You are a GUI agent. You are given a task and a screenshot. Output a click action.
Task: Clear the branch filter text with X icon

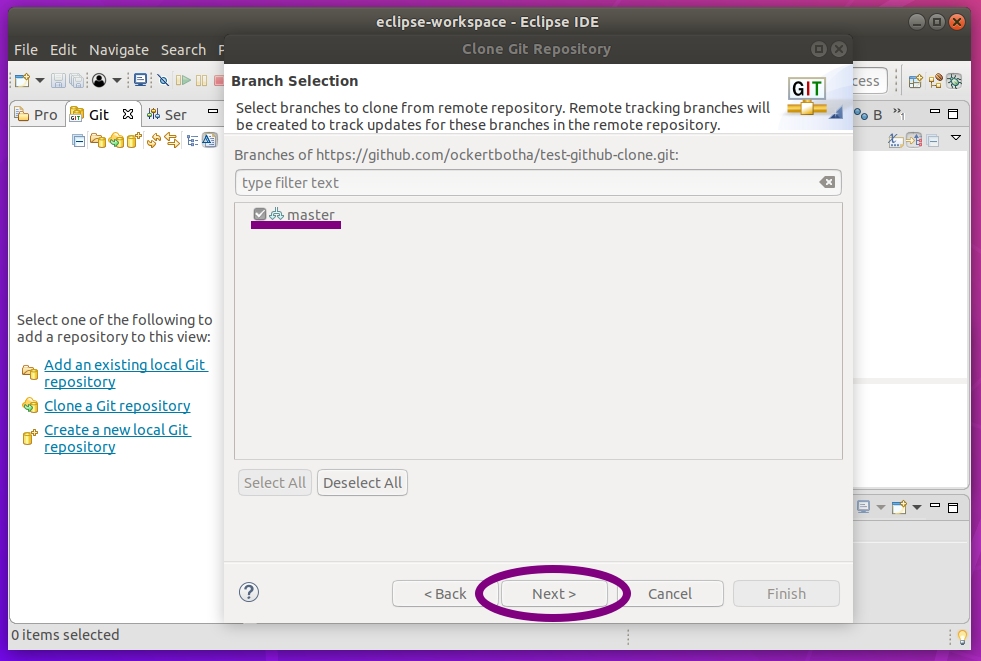coord(827,182)
